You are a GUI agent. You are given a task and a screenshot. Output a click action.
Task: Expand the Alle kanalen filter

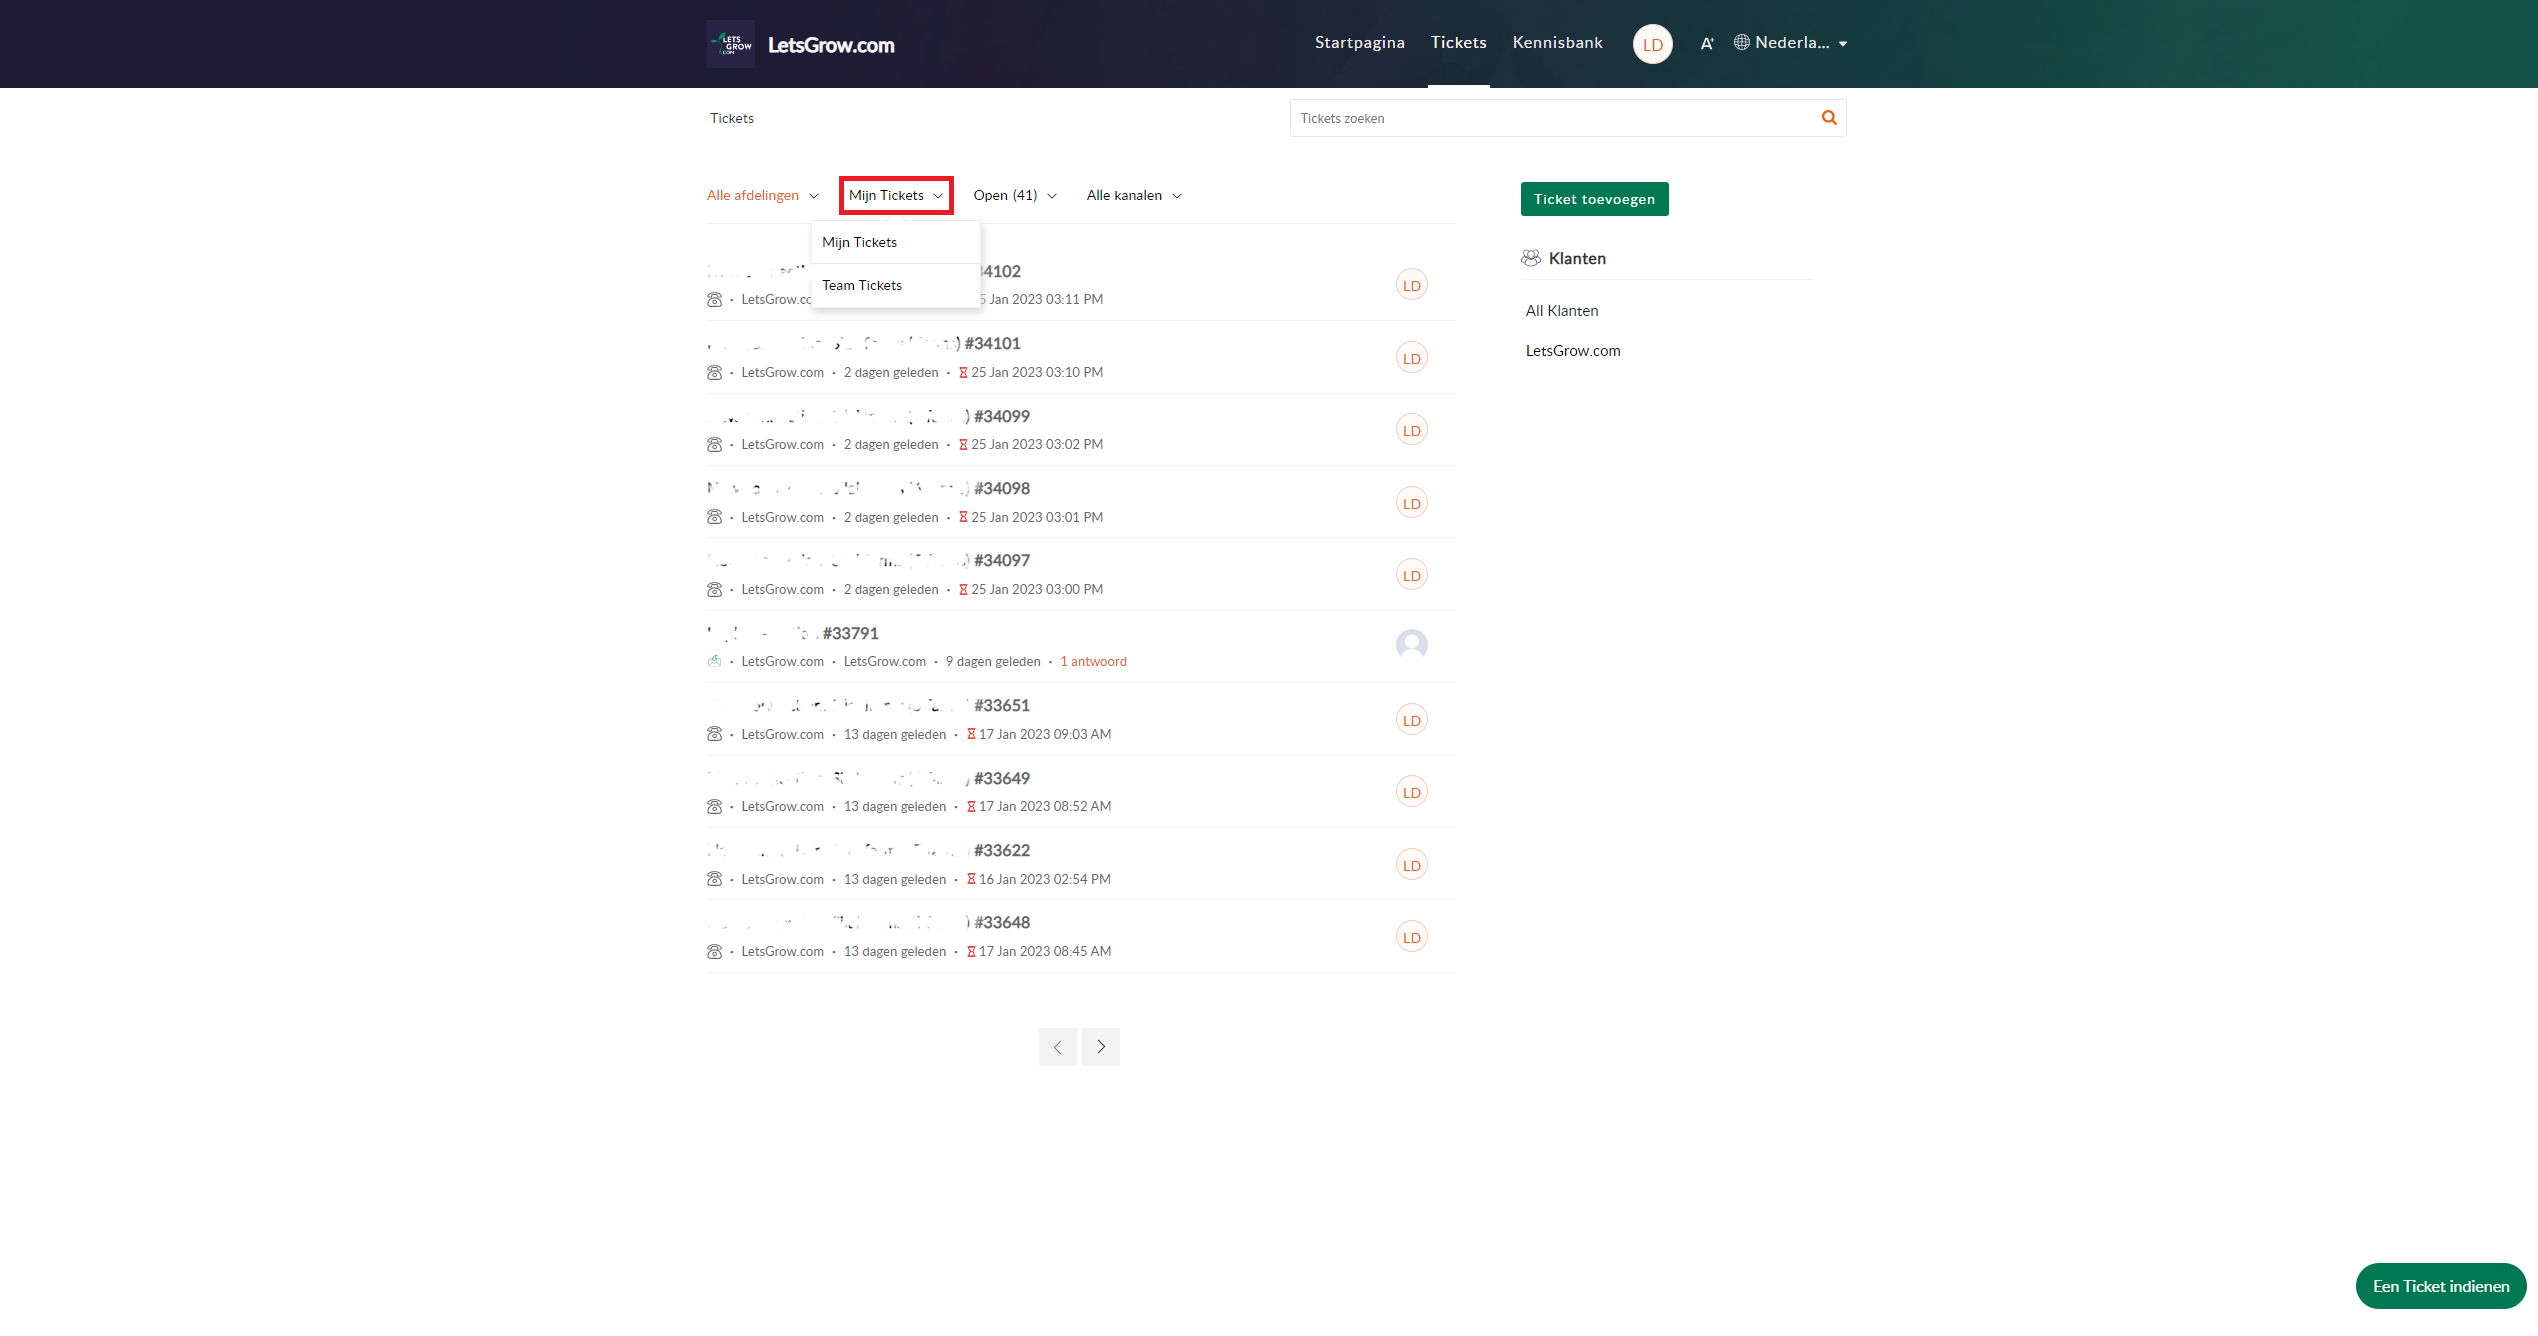click(x=1133, y=196)
